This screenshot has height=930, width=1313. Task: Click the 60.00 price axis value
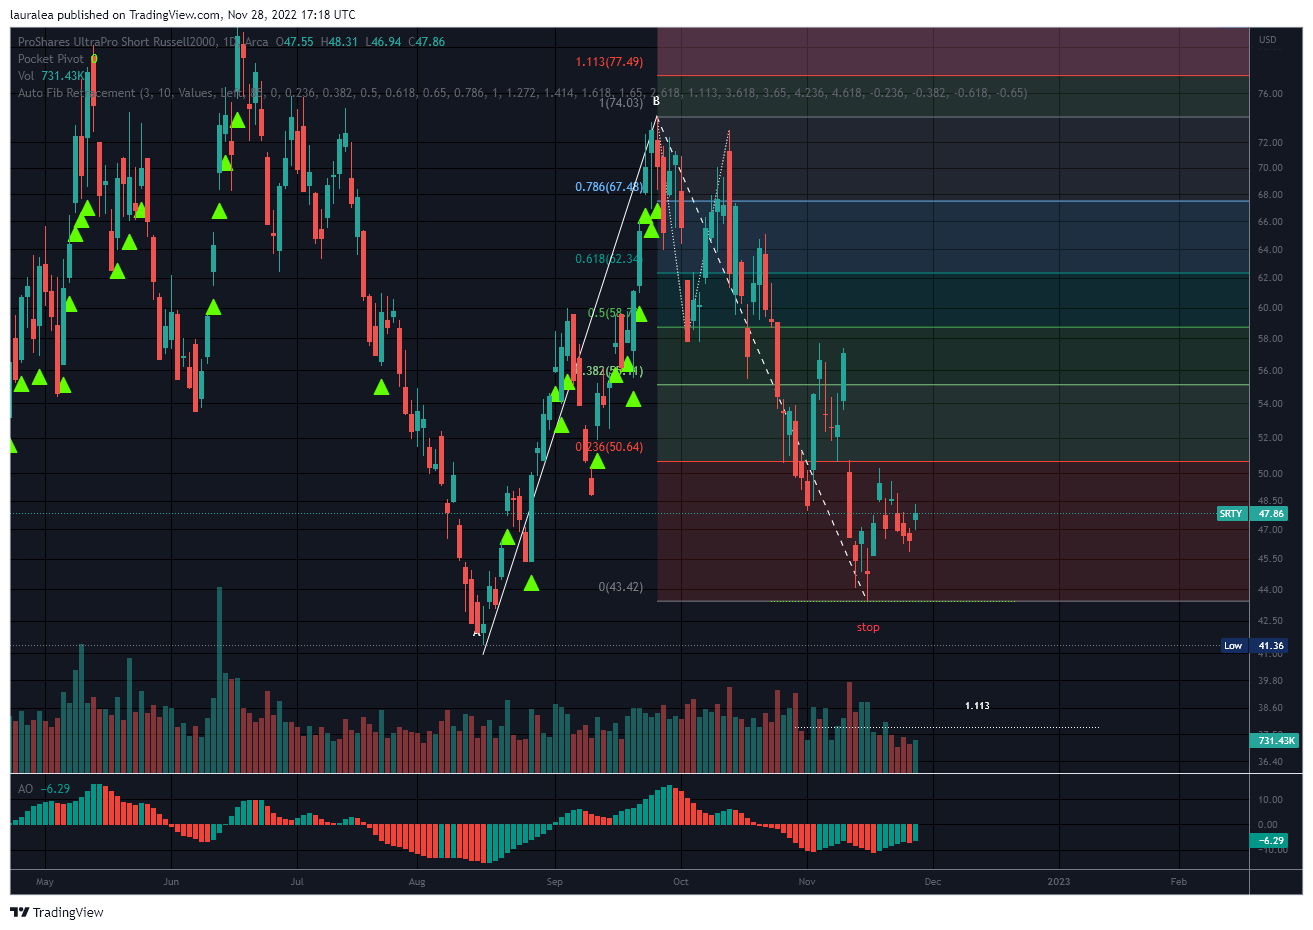(1270, 308)
